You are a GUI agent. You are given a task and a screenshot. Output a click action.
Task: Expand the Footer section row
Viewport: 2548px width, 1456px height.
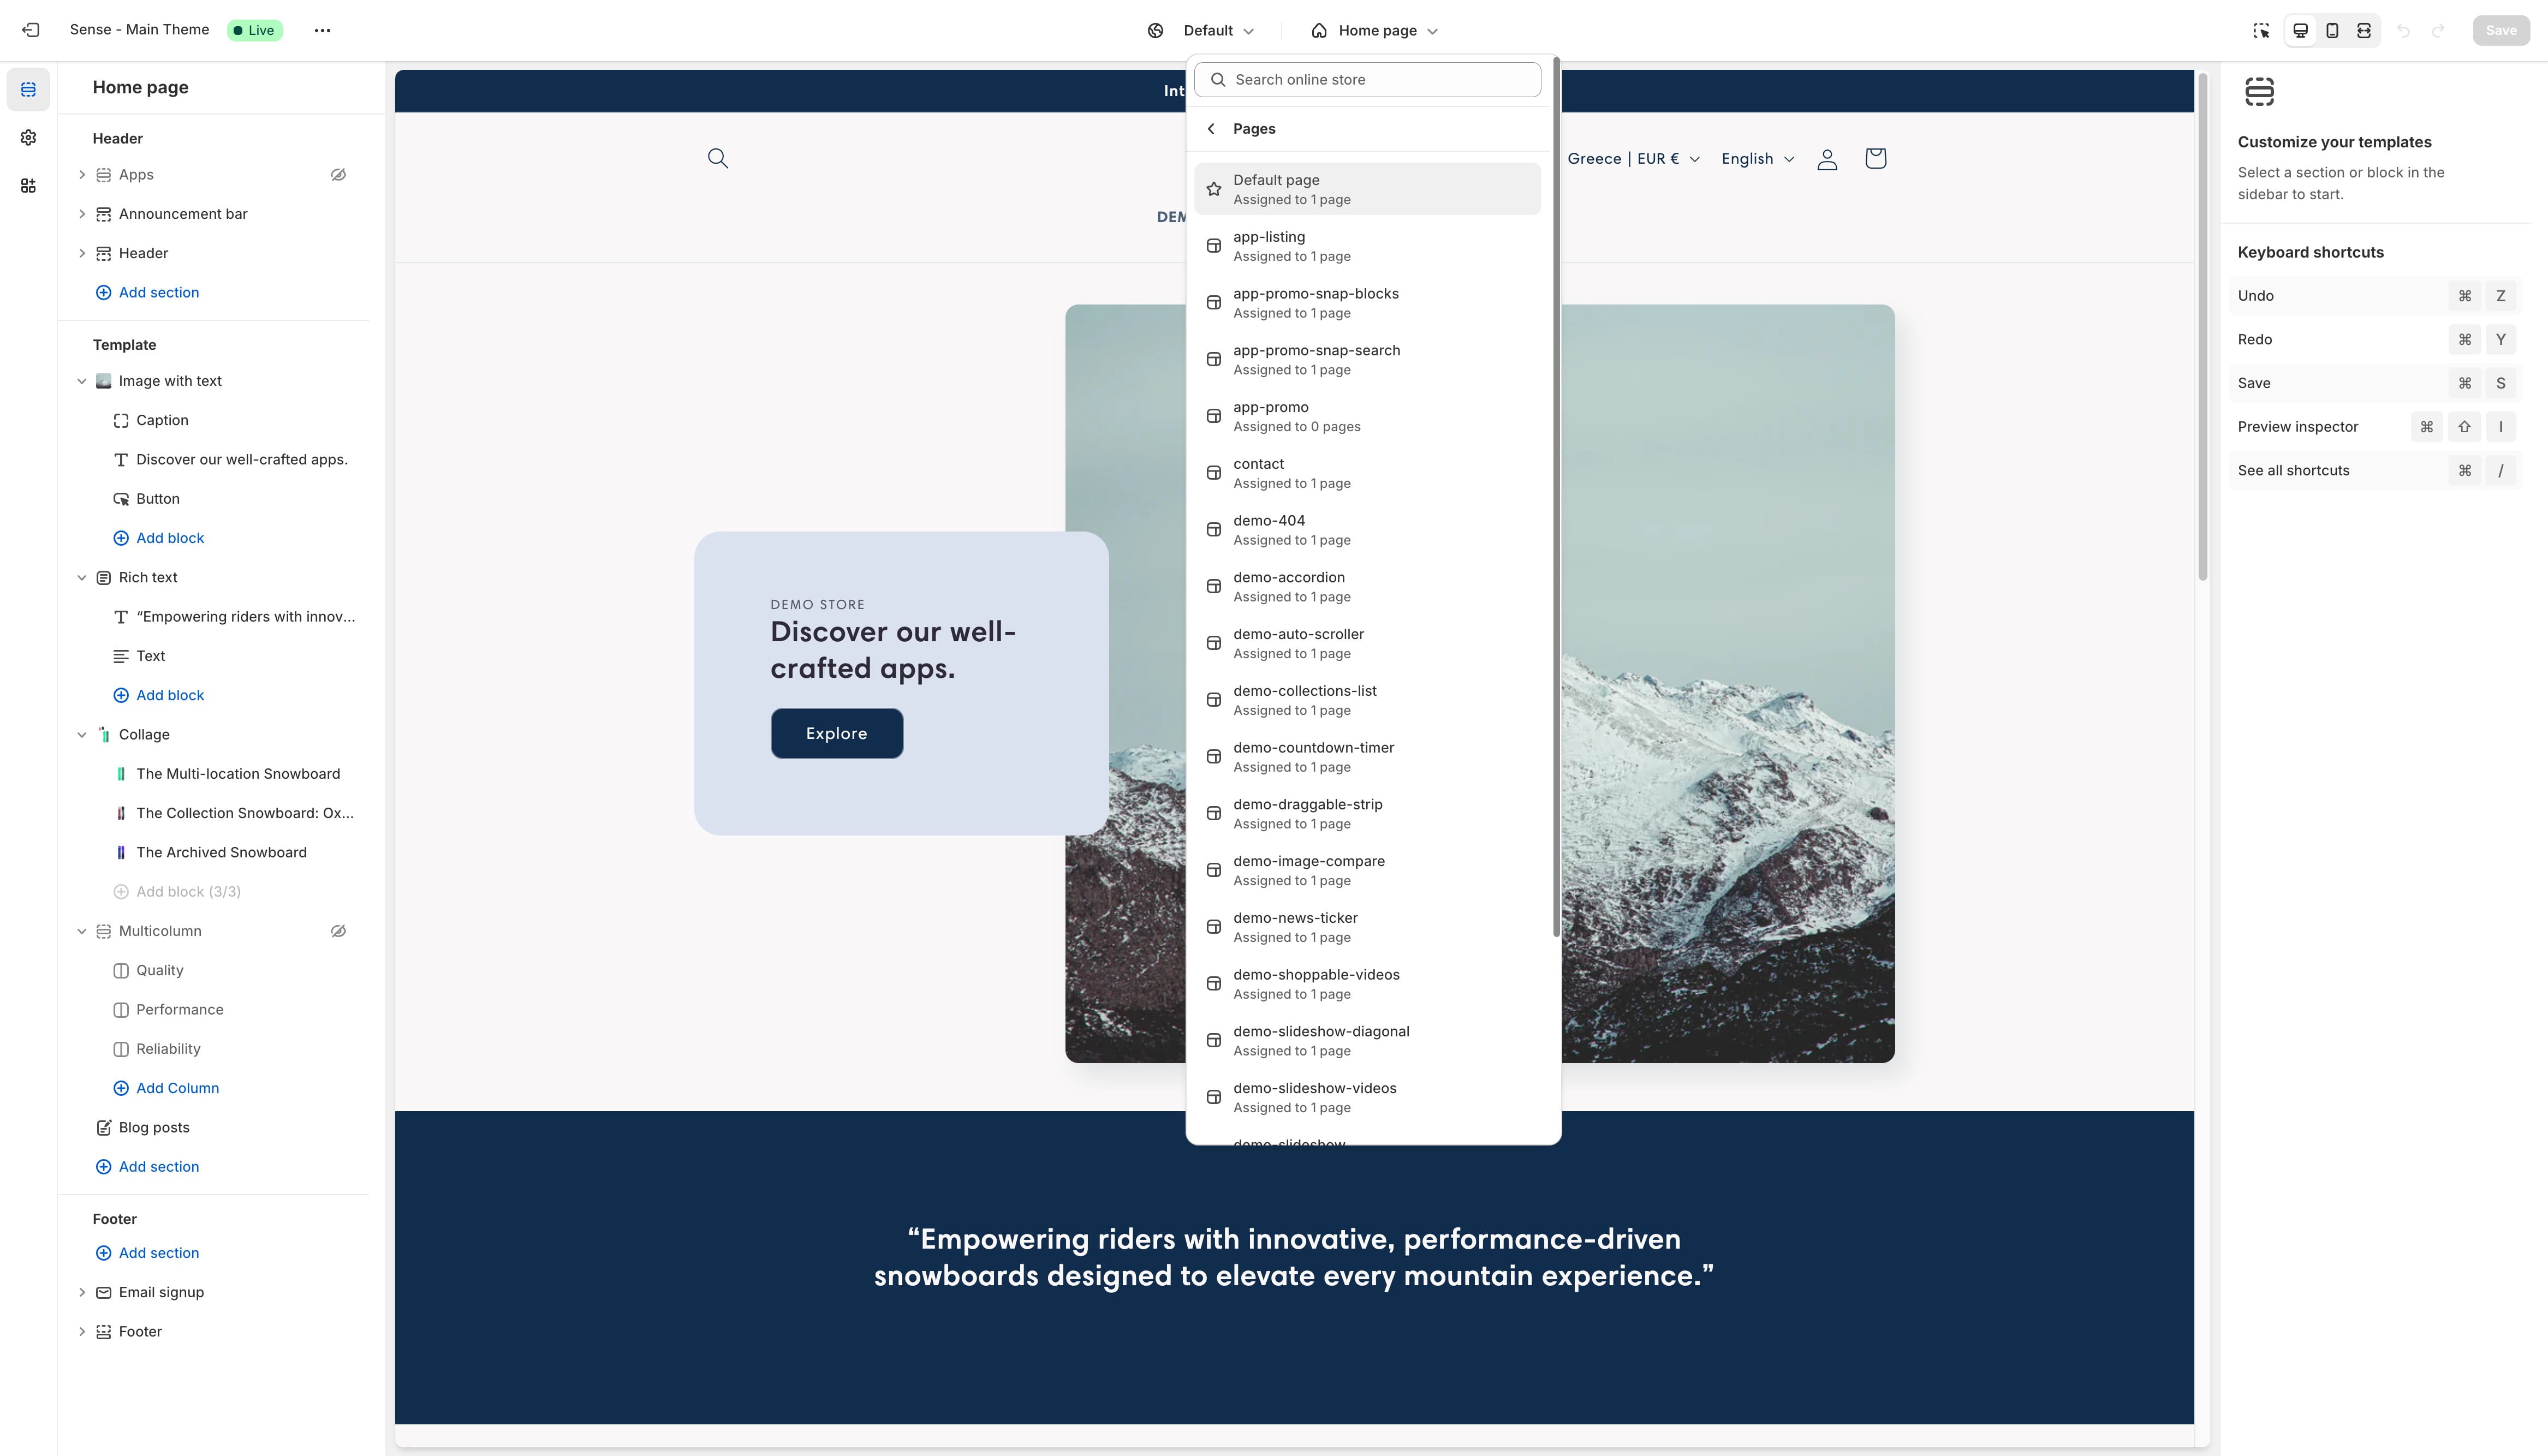pyautogui.click(x=82, y=1332)
